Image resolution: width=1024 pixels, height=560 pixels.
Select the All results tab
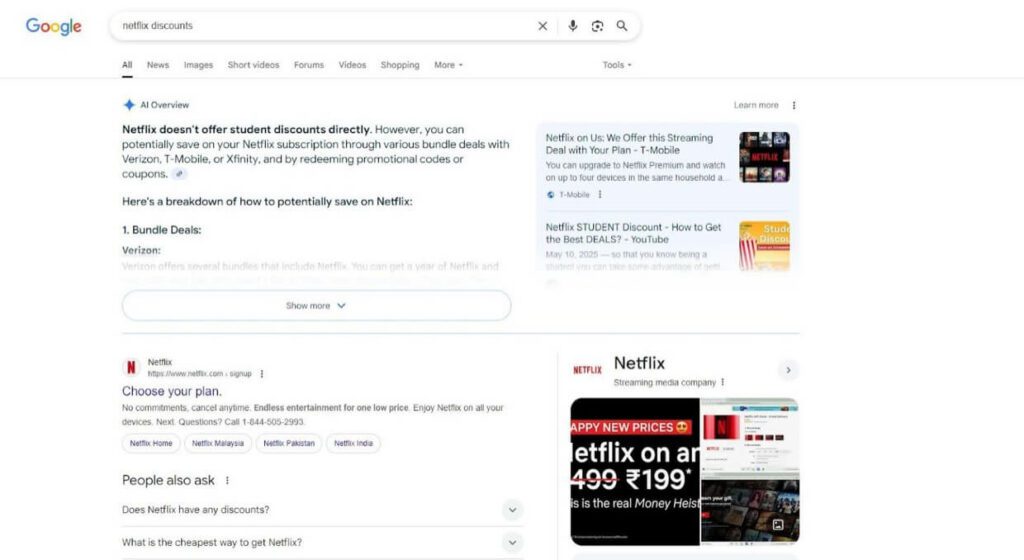point(127,65)
